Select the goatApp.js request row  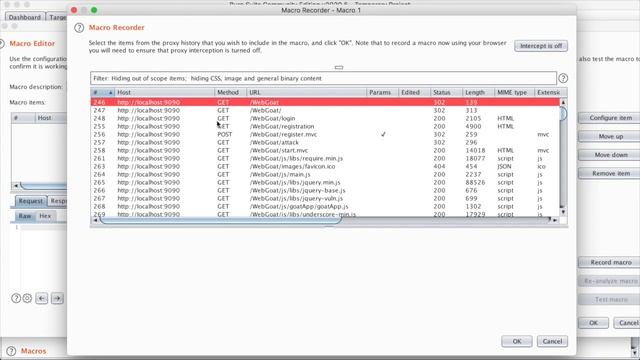pyautogui.click(x=325, y=207)
